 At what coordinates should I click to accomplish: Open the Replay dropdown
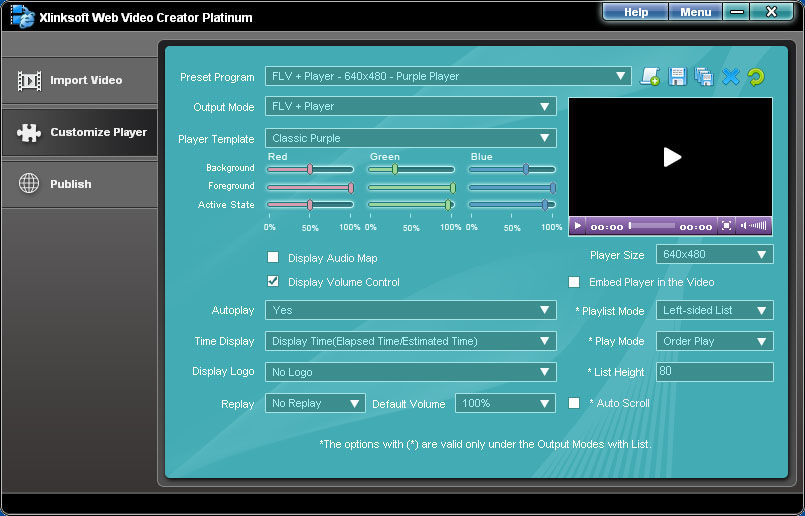coord(315,403)
